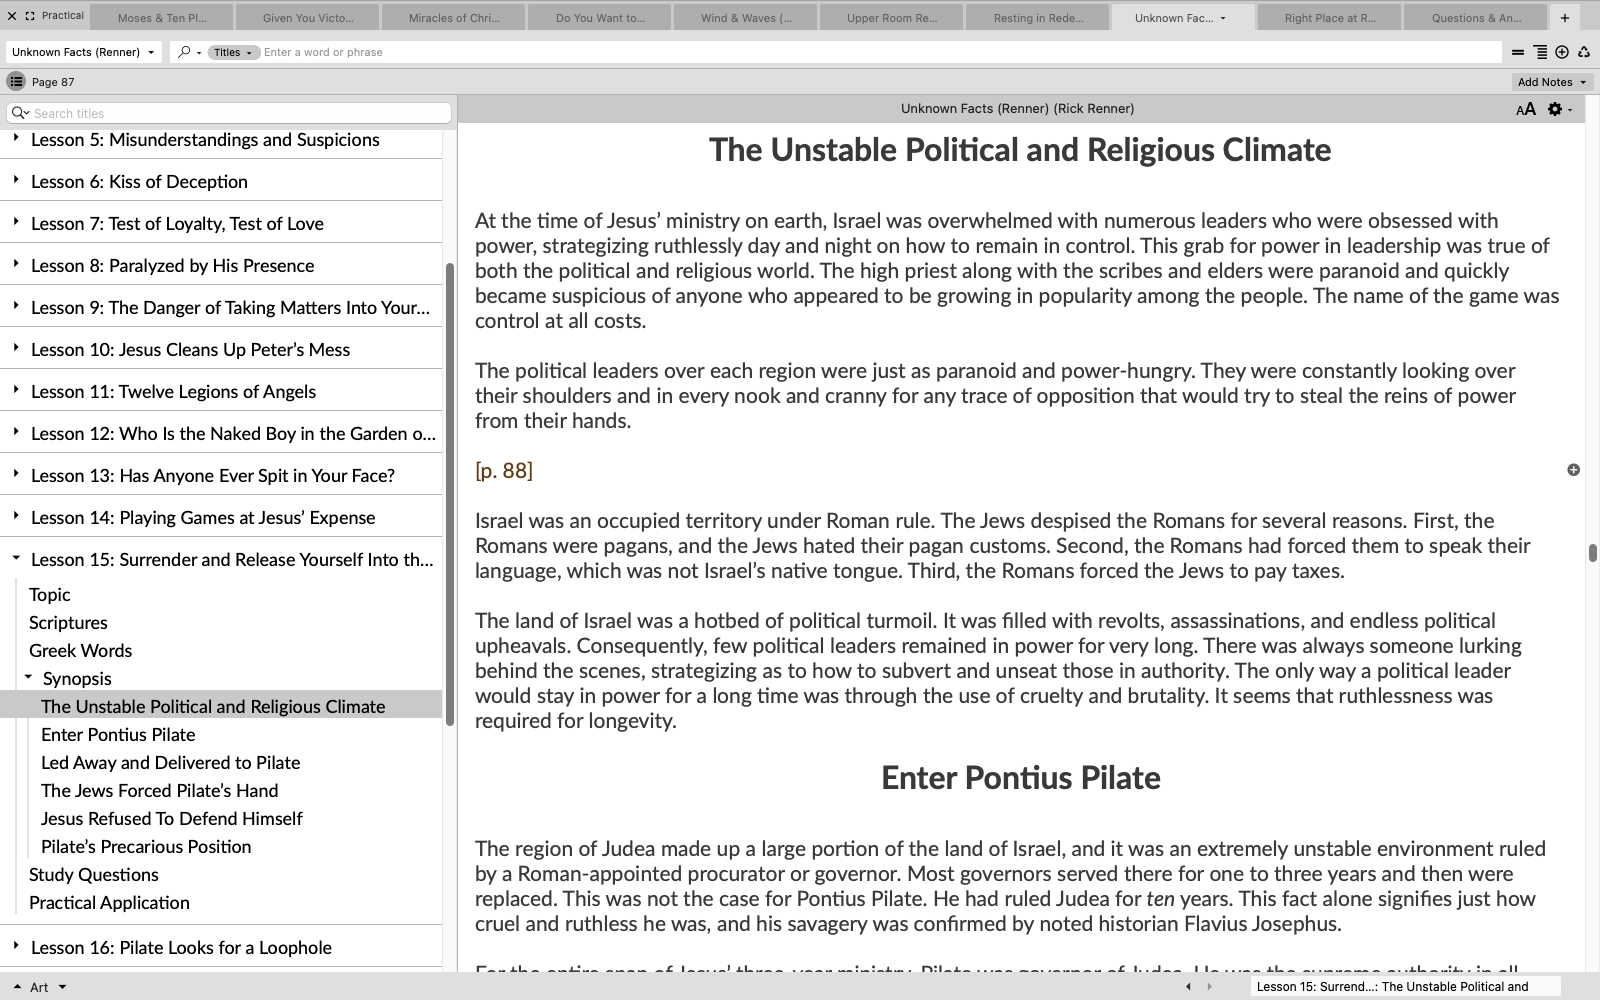Click the Practical workspace zone title
The width and height of the screenshot is (1600, 1000).
click(63, 16)
